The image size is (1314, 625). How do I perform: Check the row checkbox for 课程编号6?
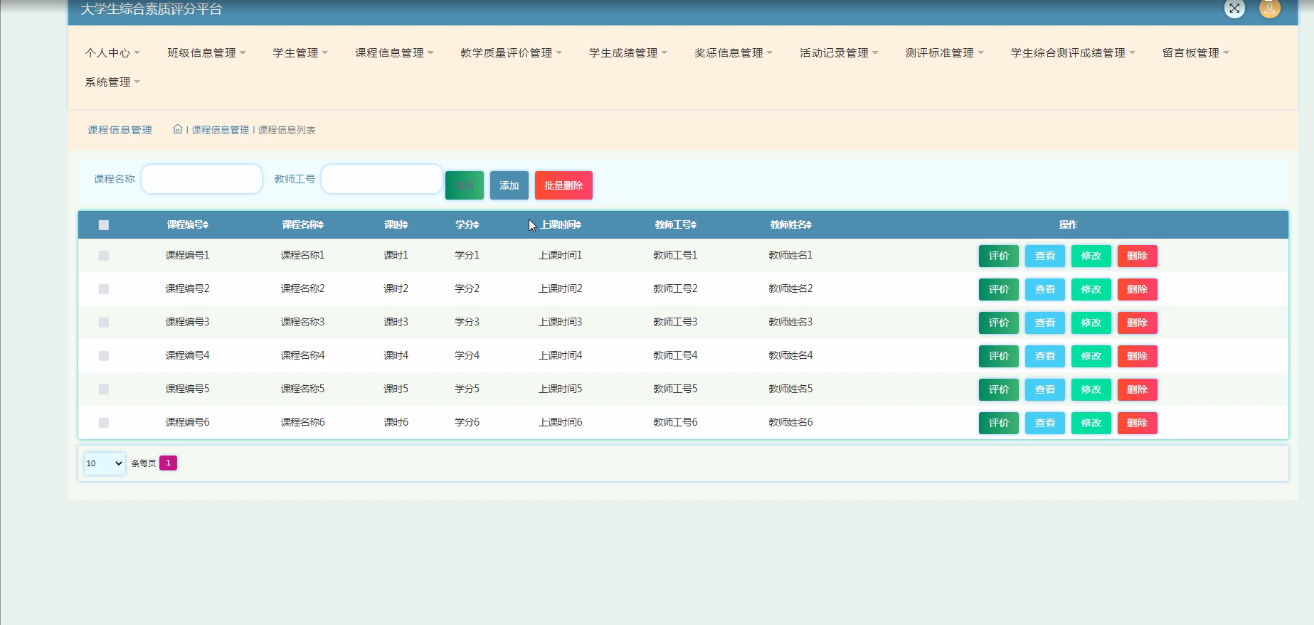pyautogui.click(x=104, y=423)
